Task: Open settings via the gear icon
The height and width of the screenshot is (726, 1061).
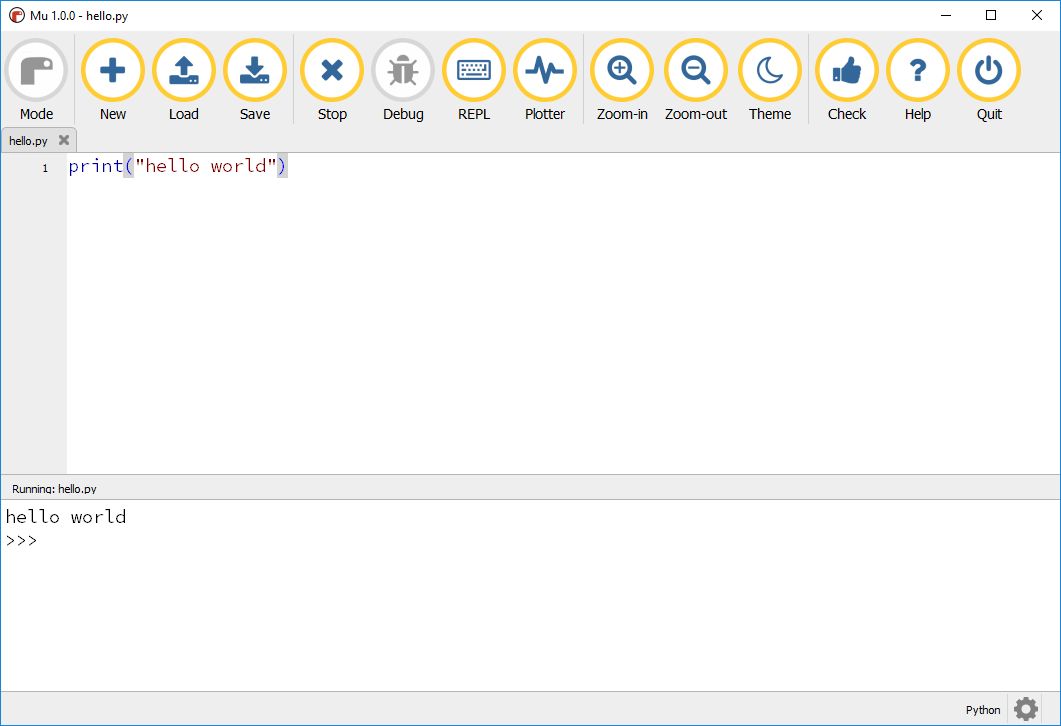Action: 1024,708
